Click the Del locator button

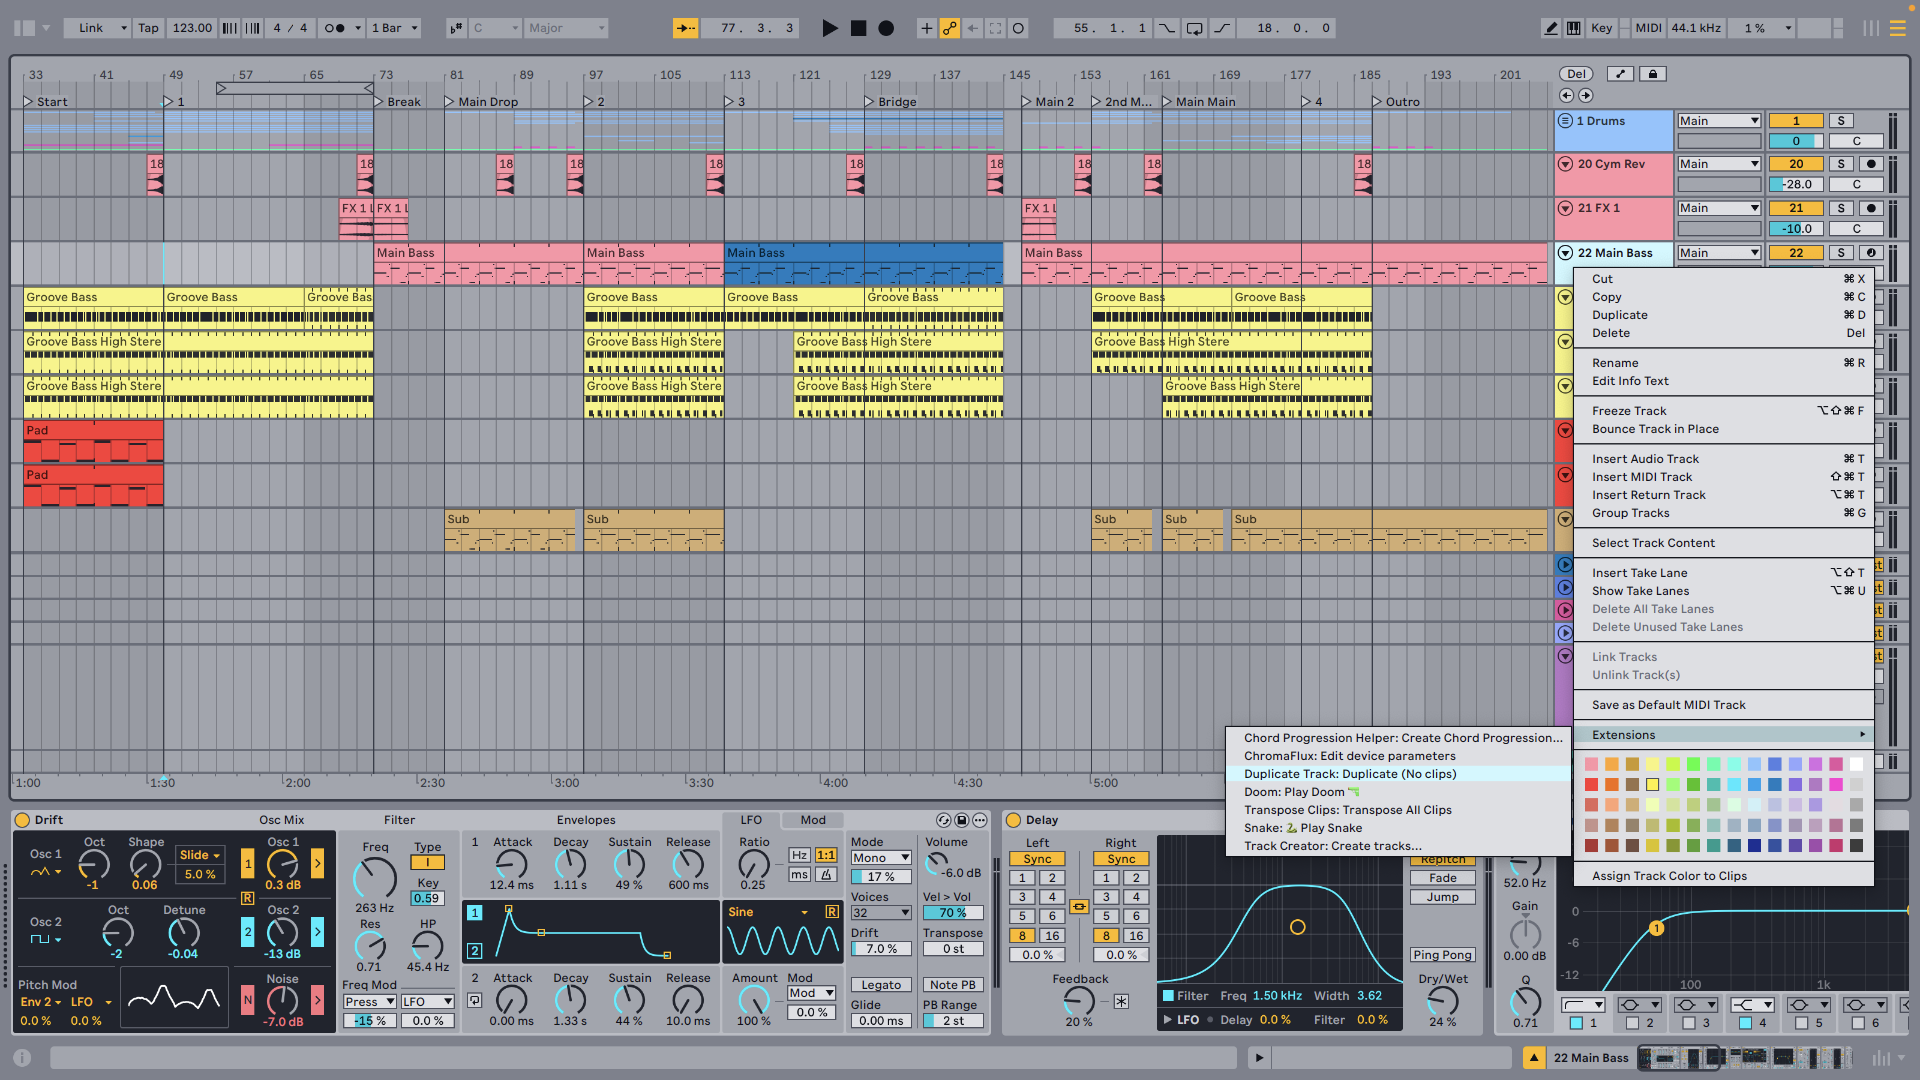[1576, 74]
